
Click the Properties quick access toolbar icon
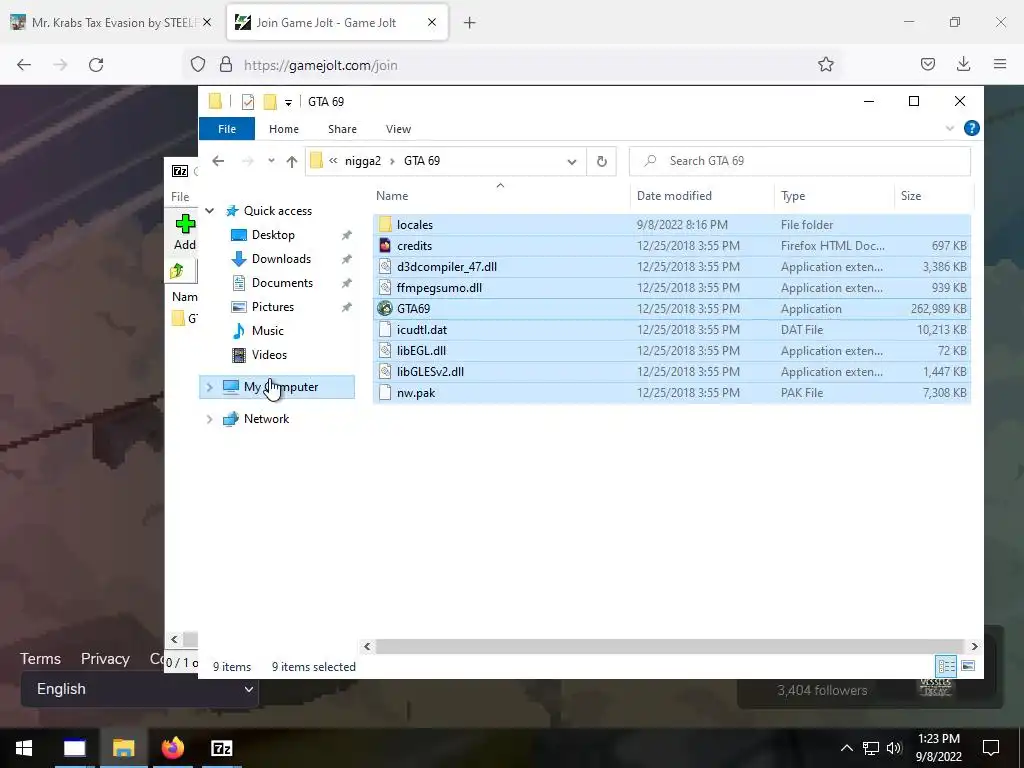coord(248,102)
